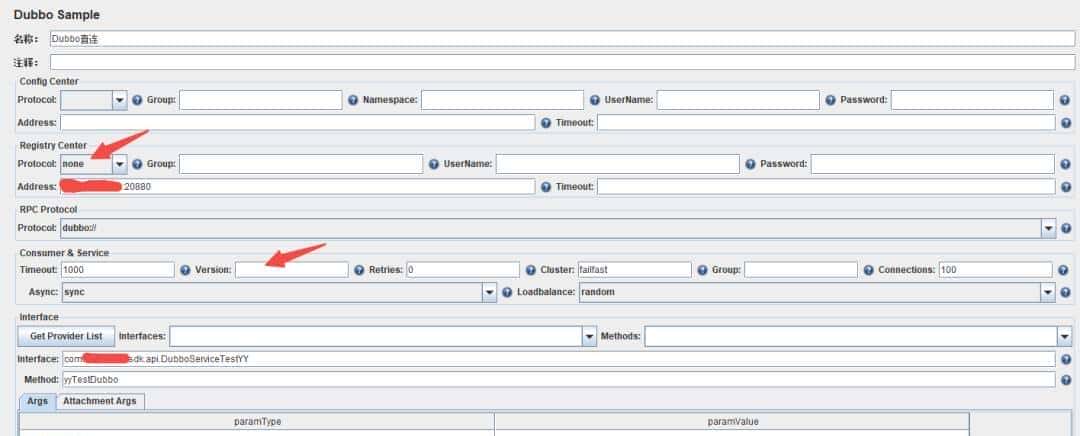This screenshot has height=436, width=1080.
Task: Click help icon after Config Center Password
Action: pyautogui.click(x=1064, y=100)
